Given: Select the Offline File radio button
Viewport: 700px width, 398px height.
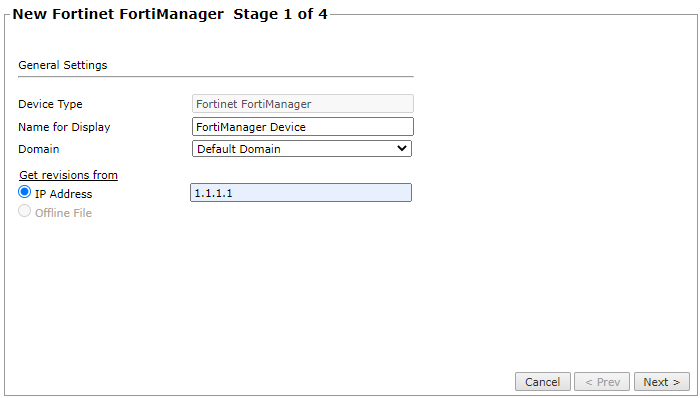Looking at the screenshot, I should (25, 211).
